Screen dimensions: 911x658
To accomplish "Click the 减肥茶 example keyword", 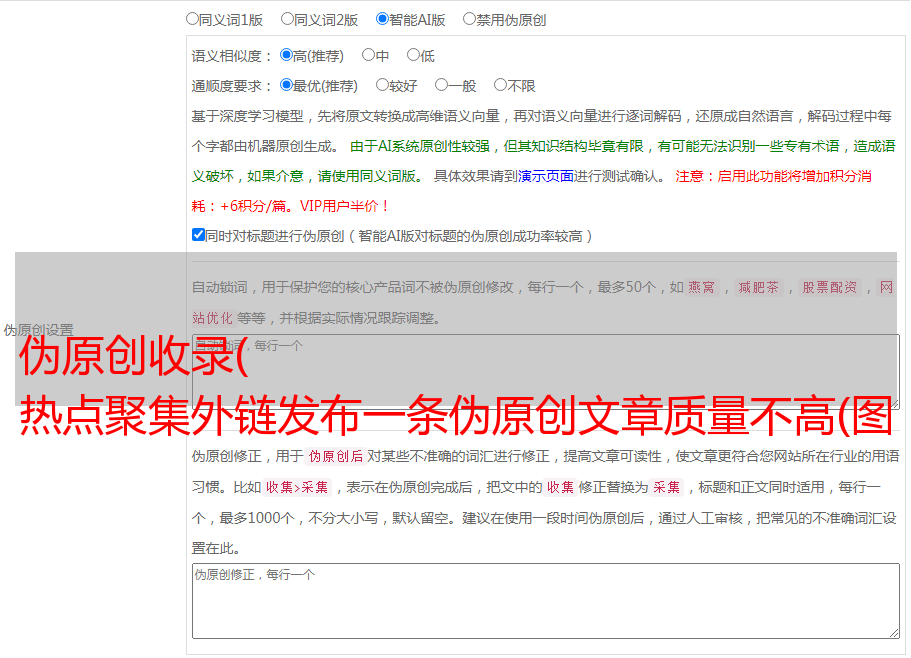I will tap(759, 287).
